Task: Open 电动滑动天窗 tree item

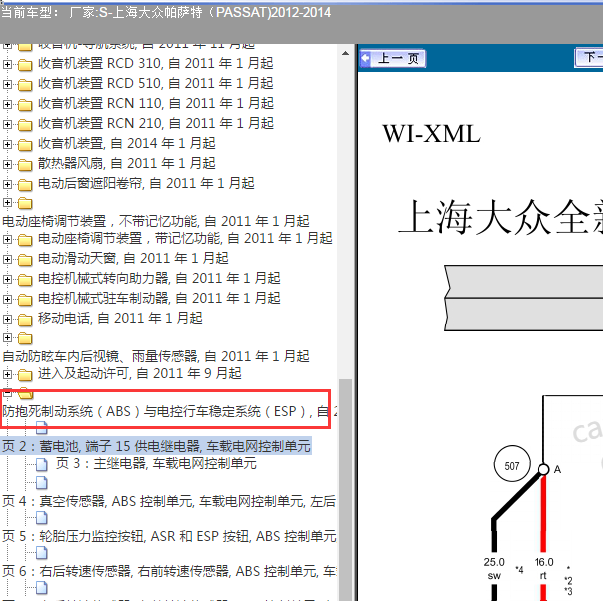Action: click(133, 258)
